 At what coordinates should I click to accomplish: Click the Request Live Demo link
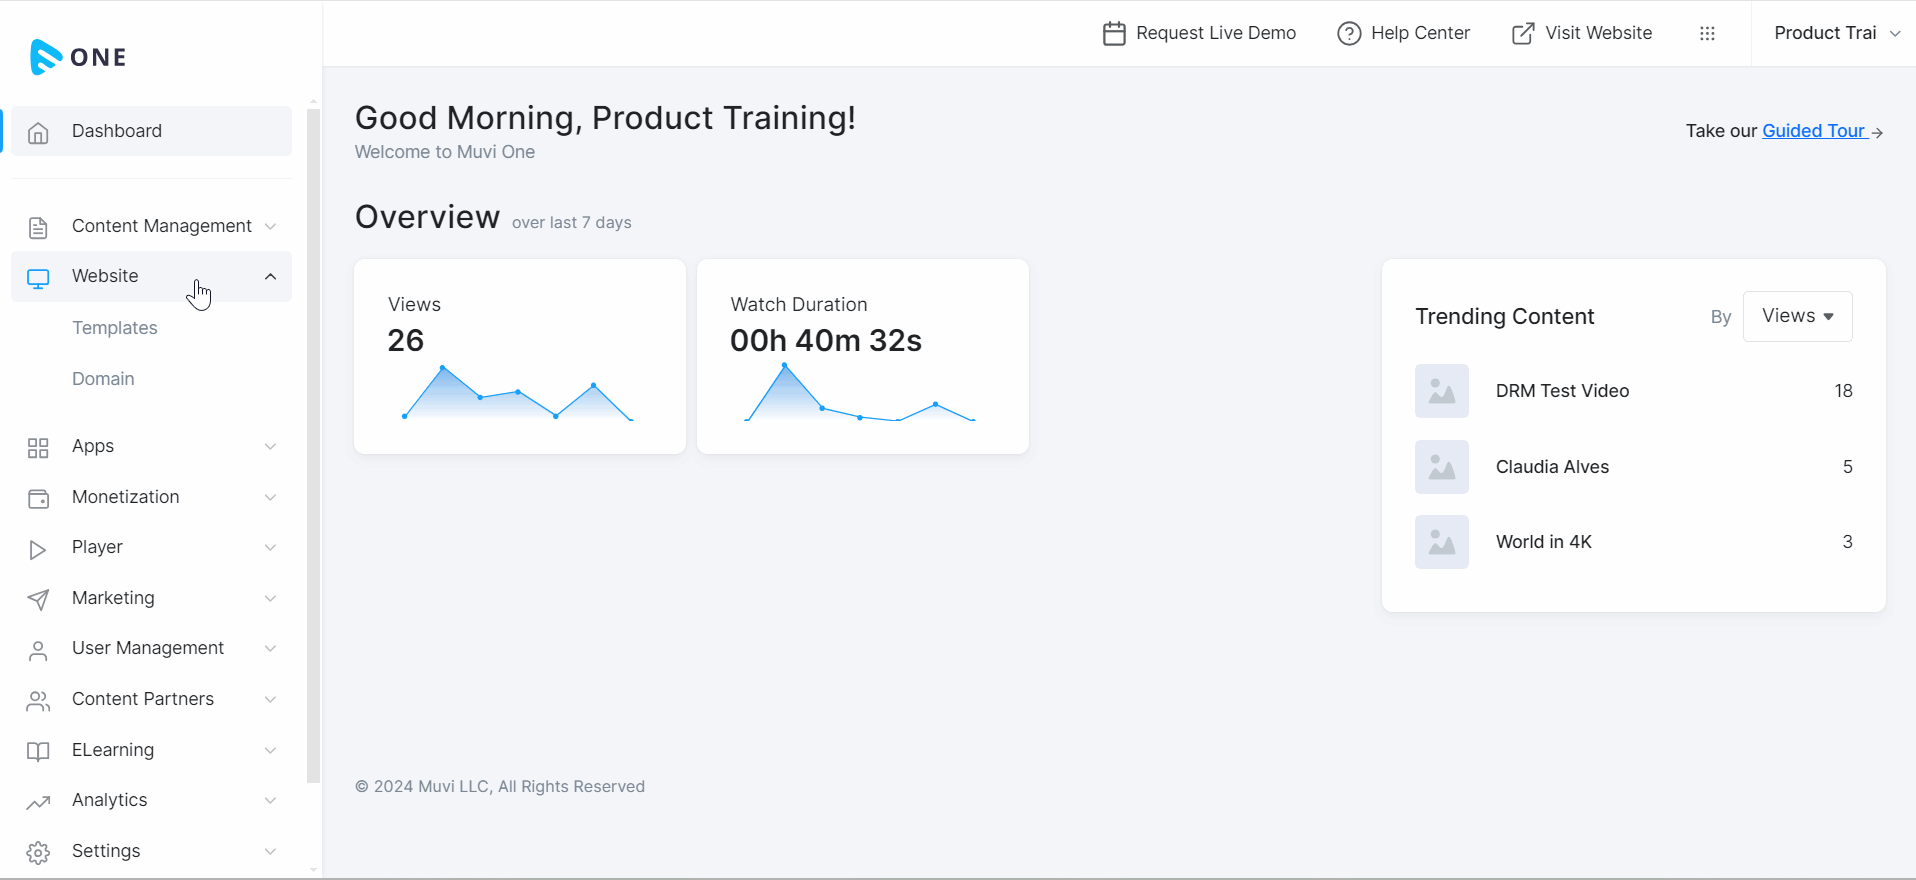click(x=1199, y=33)
